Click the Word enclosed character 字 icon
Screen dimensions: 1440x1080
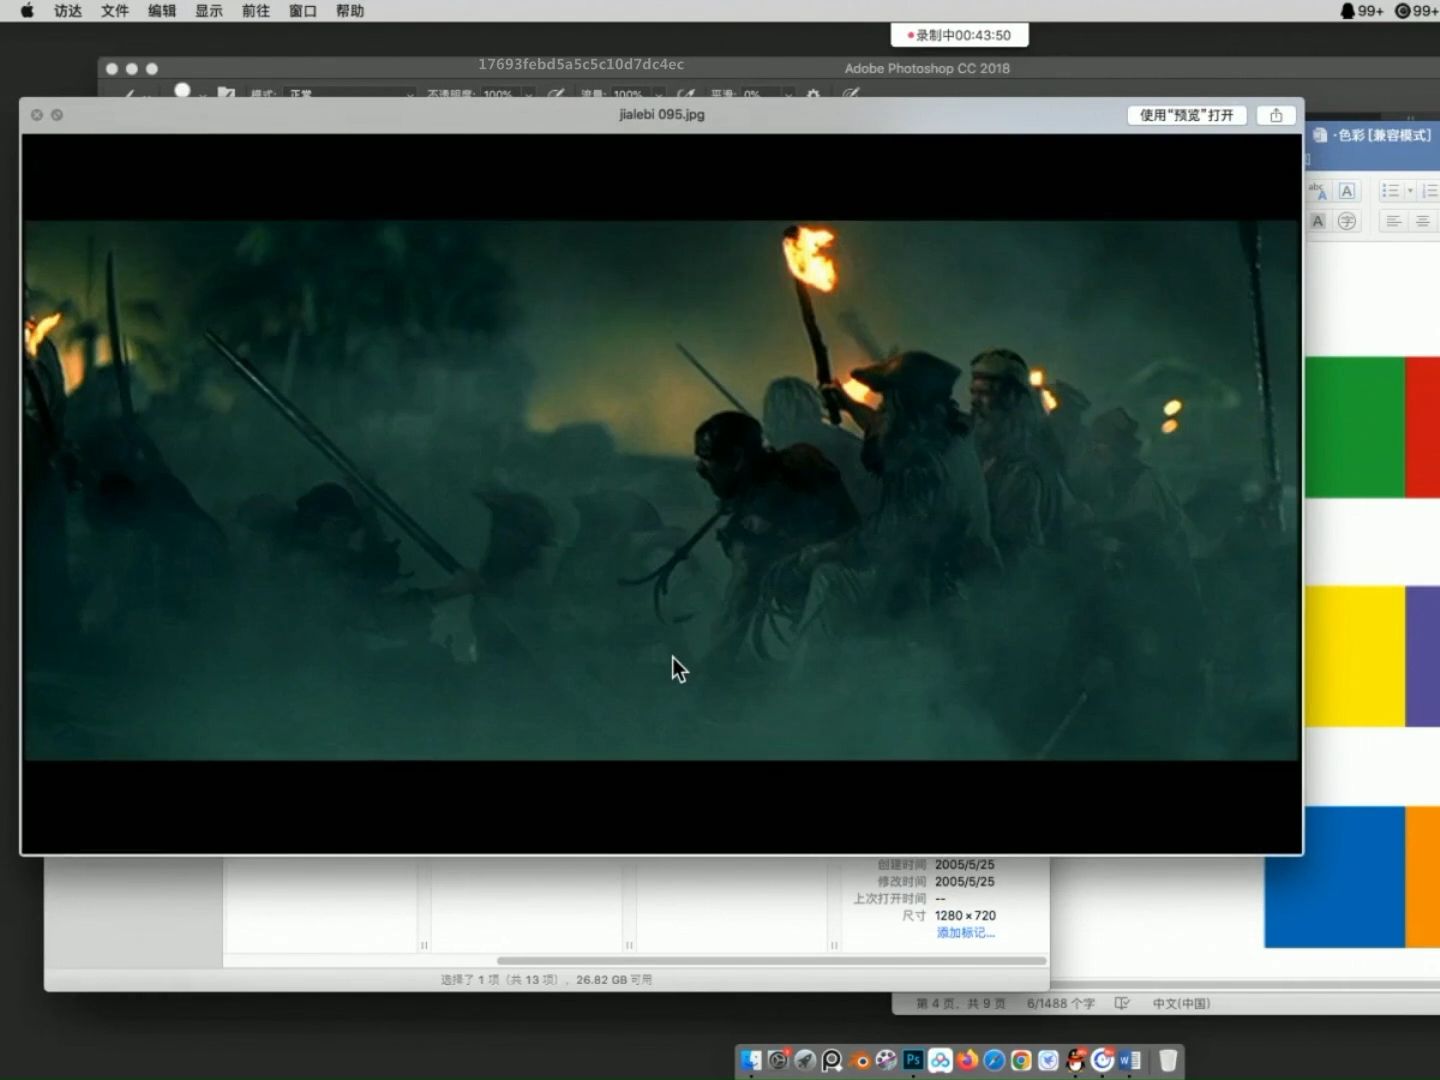1347,221
